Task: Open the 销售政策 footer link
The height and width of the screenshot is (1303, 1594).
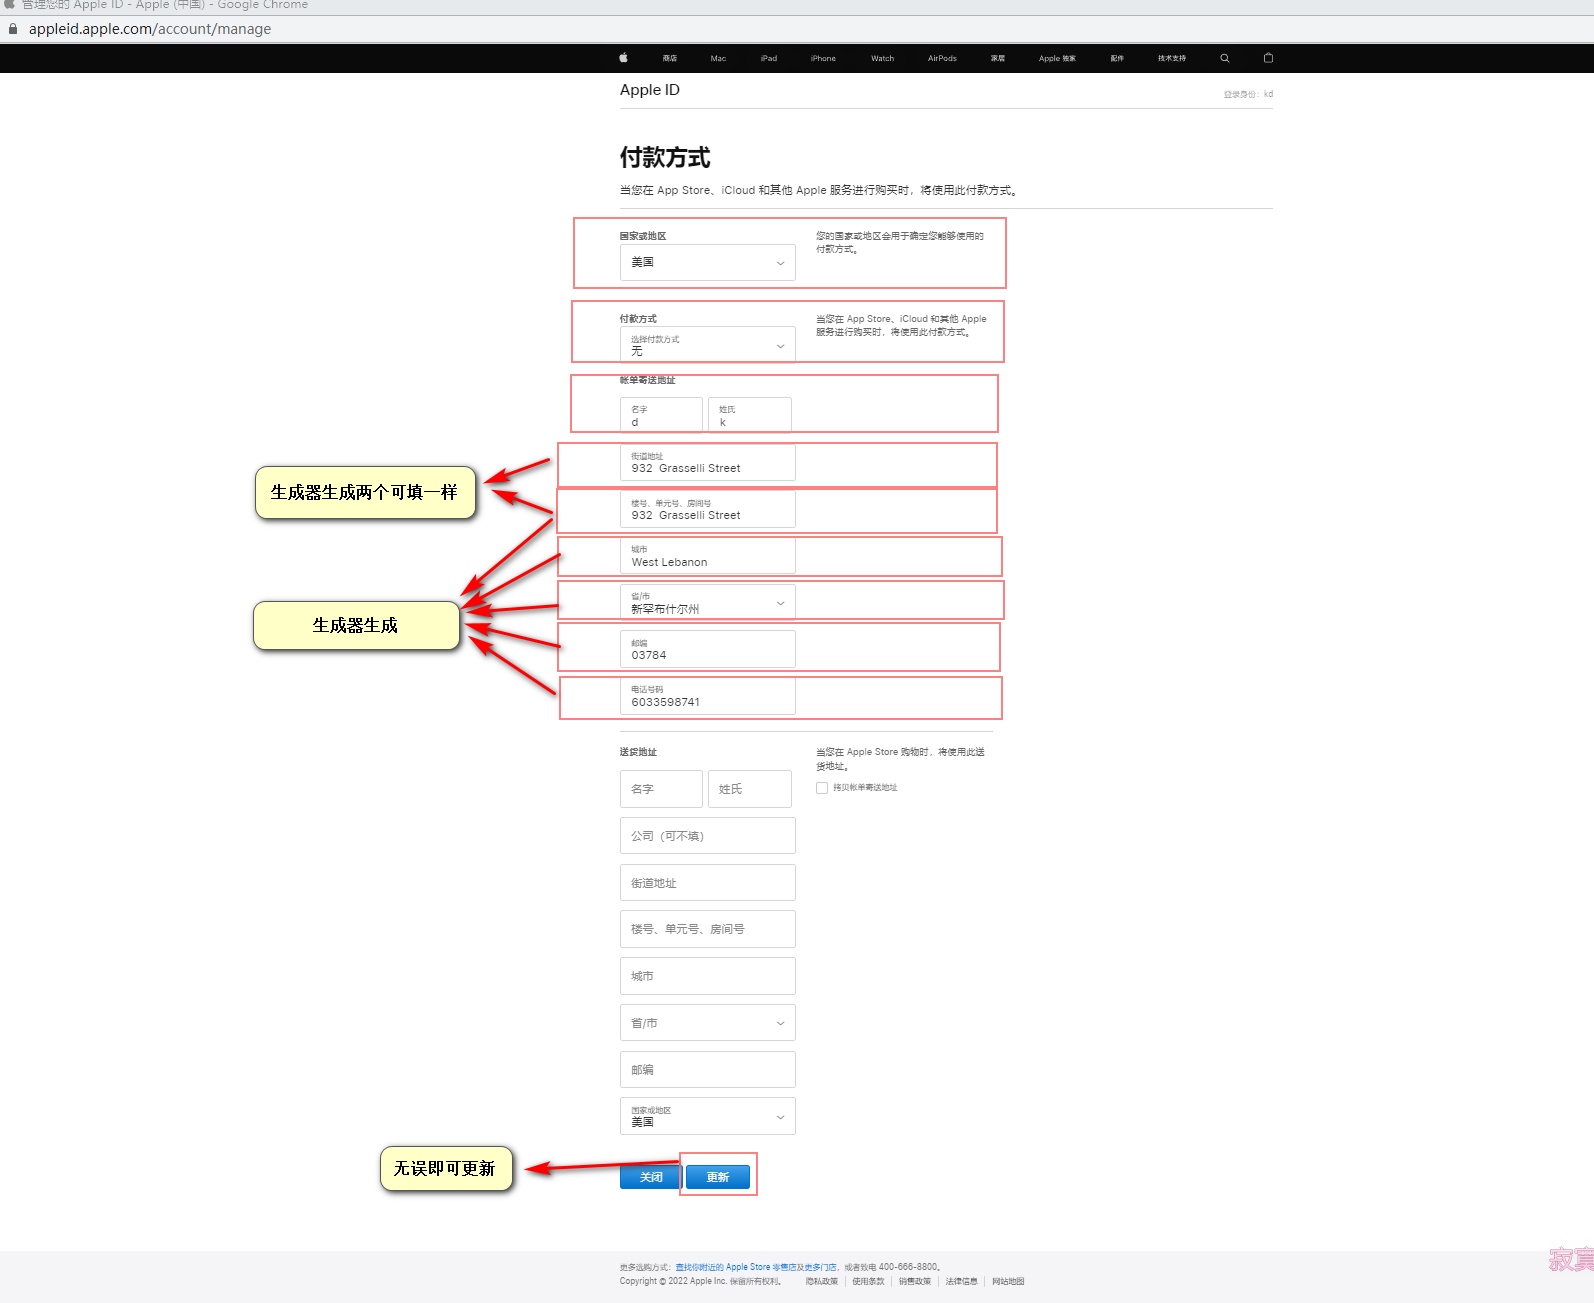Action: coord(915,1281)
